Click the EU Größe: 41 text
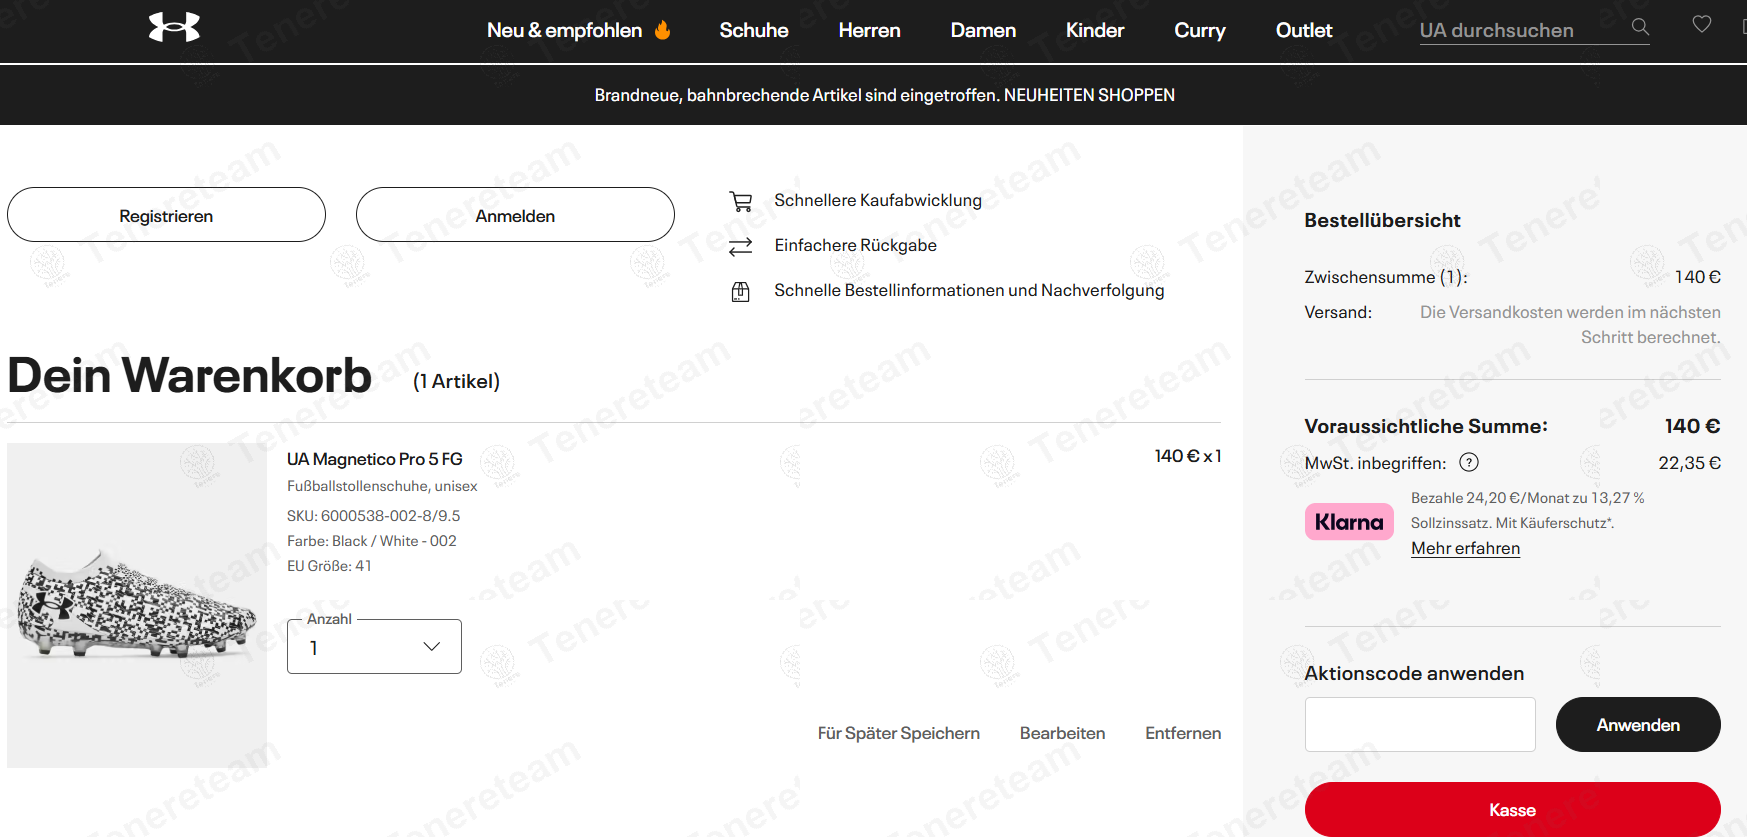Image resolution: width=1747 pixels, height=837 pixels. (x=329, y=566)
